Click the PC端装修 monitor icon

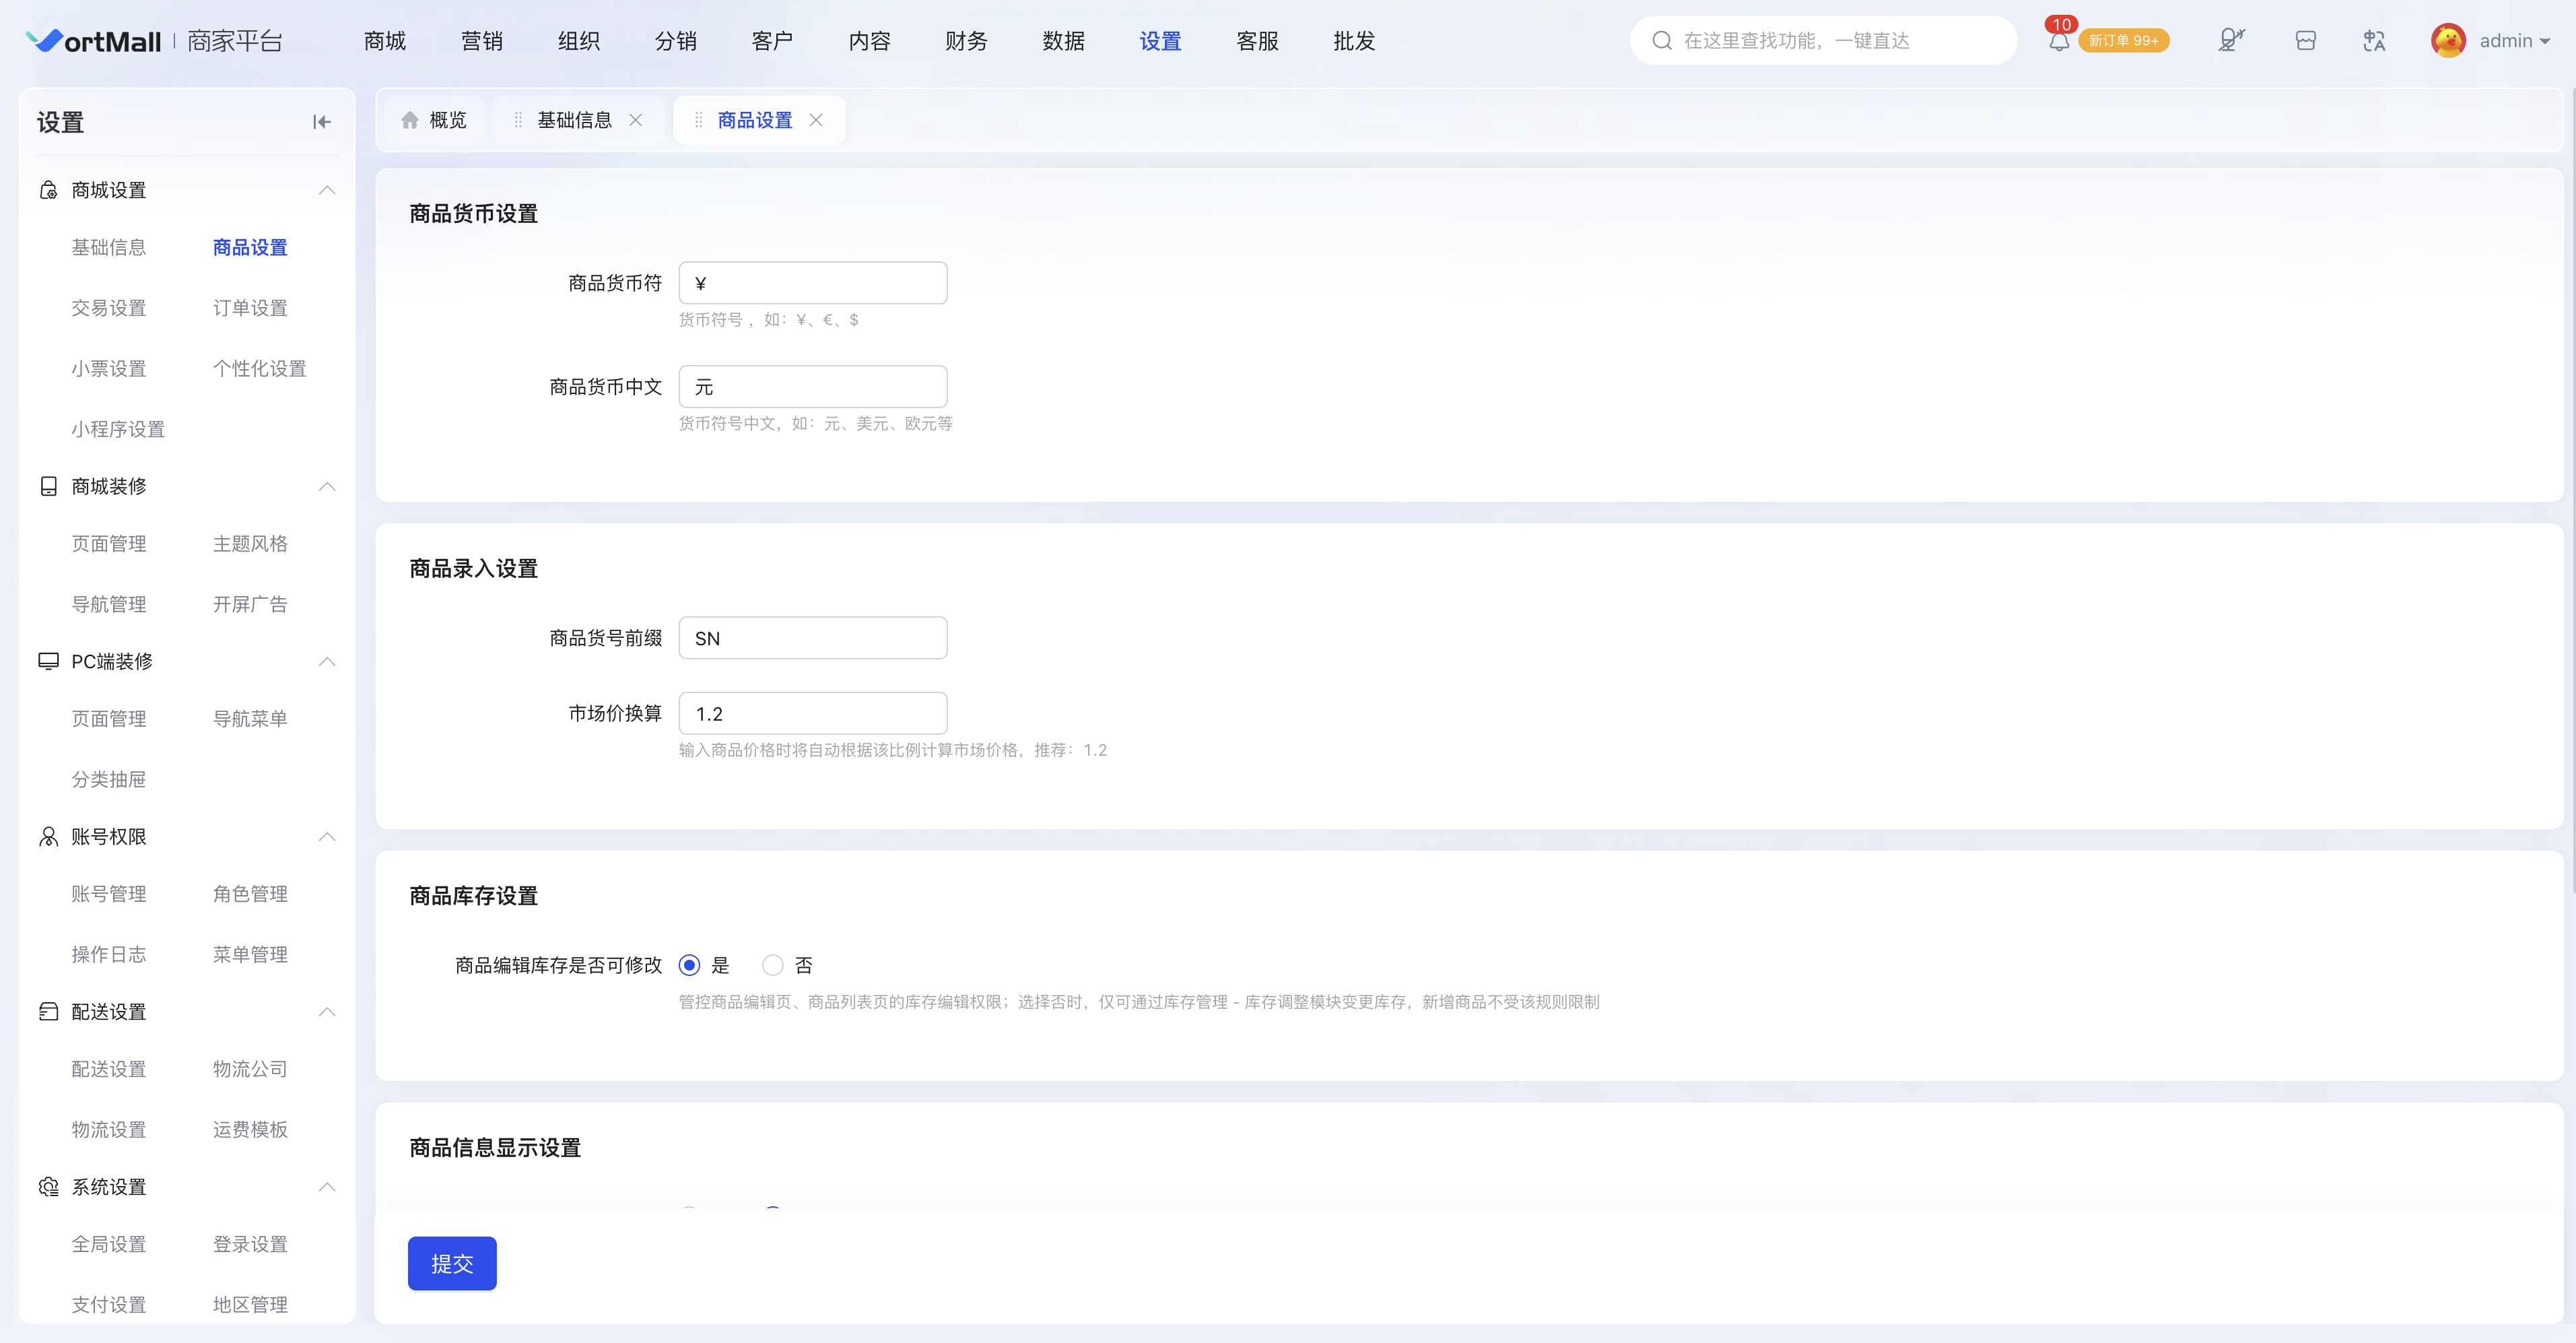click(x=48, y=661)
